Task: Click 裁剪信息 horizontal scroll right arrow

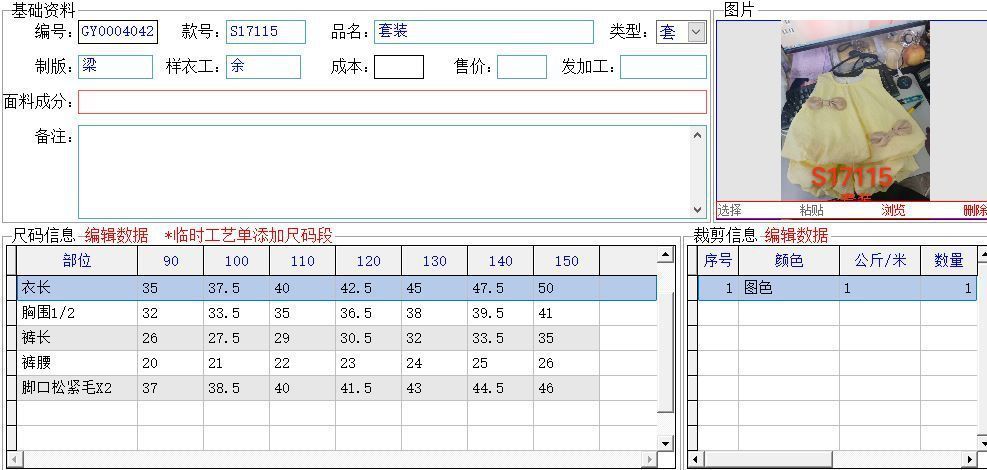Action: [971, 460]
